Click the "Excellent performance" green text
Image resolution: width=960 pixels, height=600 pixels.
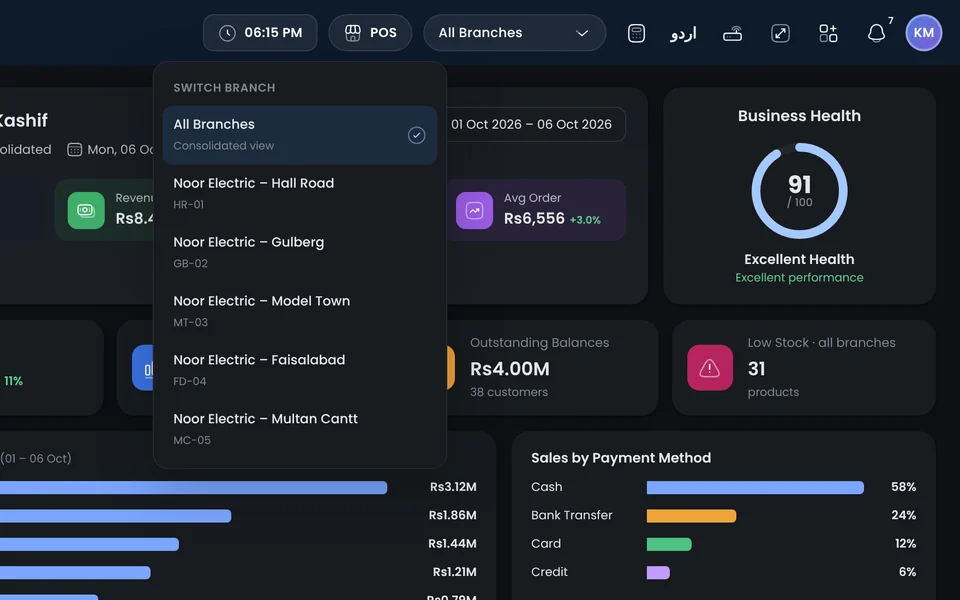pyautogui.click(x=800, y=277)
